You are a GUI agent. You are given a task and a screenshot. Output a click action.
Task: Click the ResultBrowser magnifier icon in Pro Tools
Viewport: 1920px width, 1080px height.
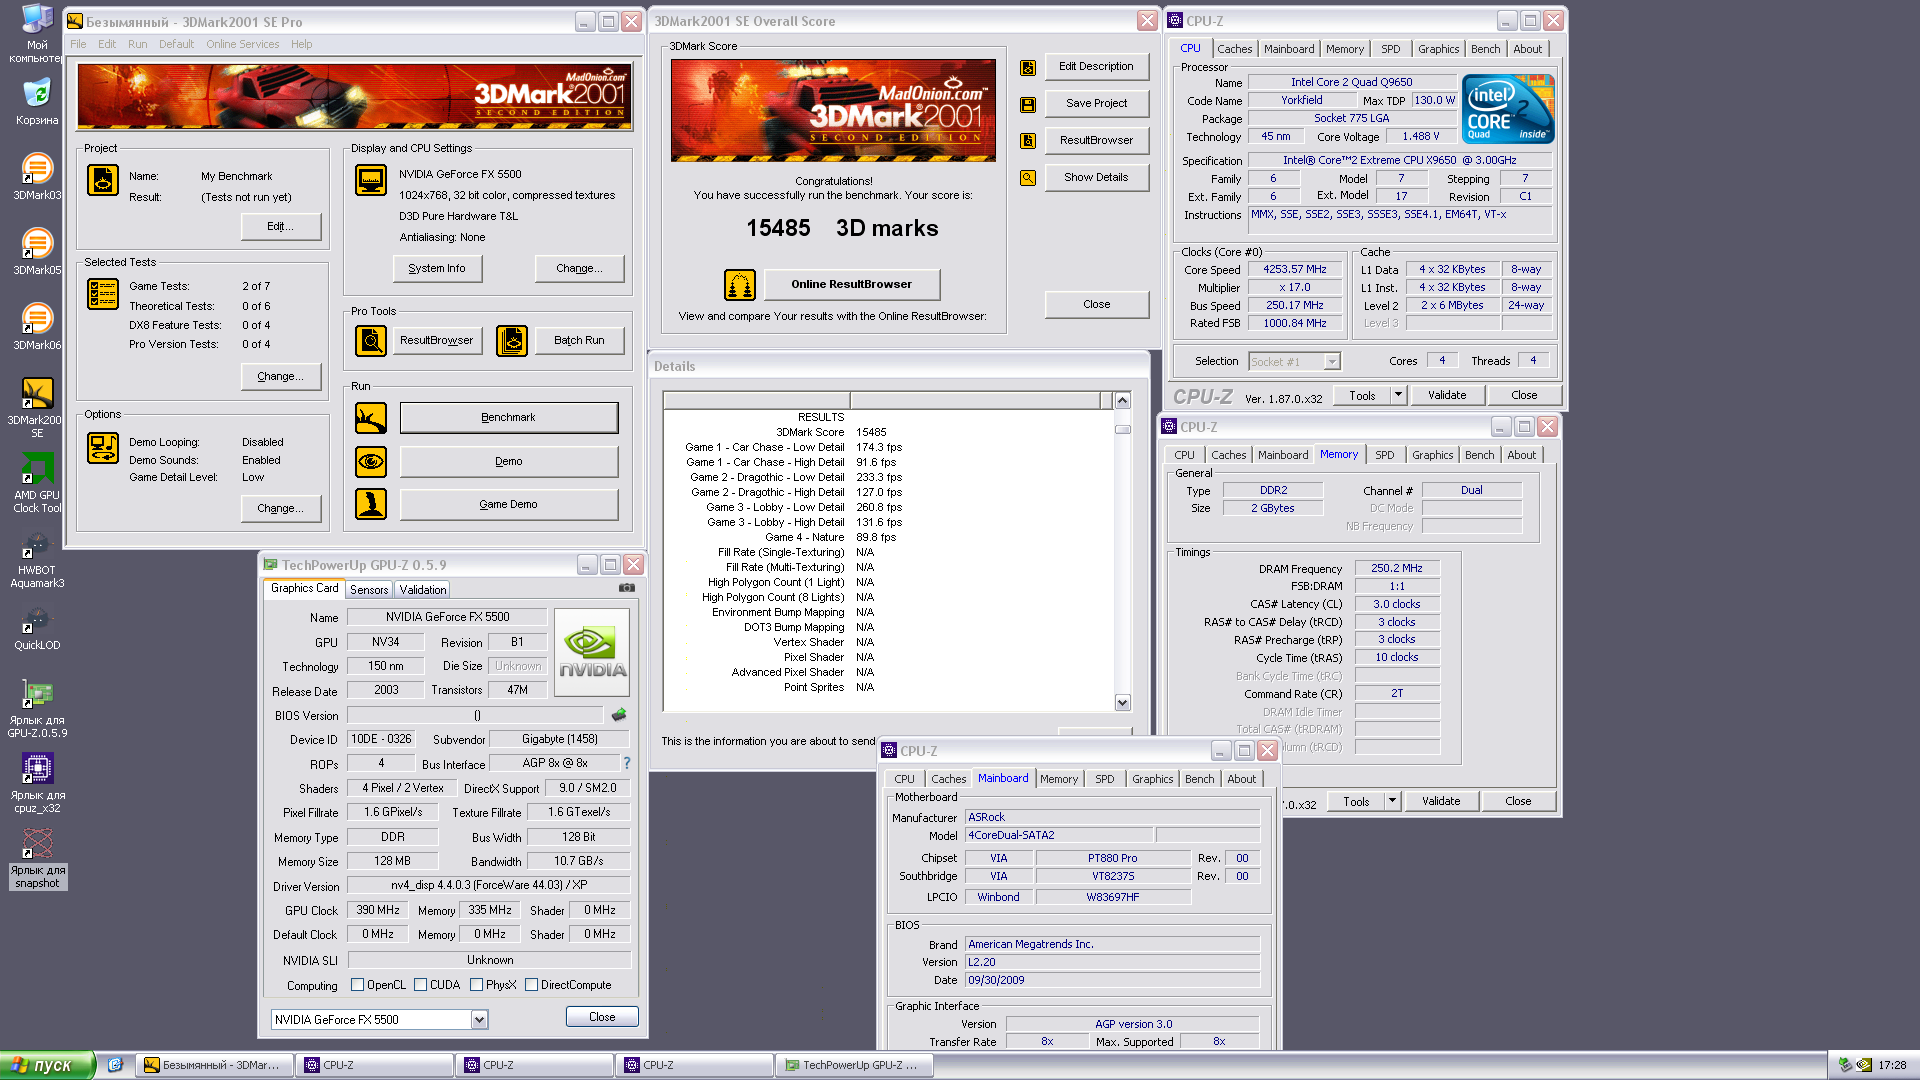point(371,341)
